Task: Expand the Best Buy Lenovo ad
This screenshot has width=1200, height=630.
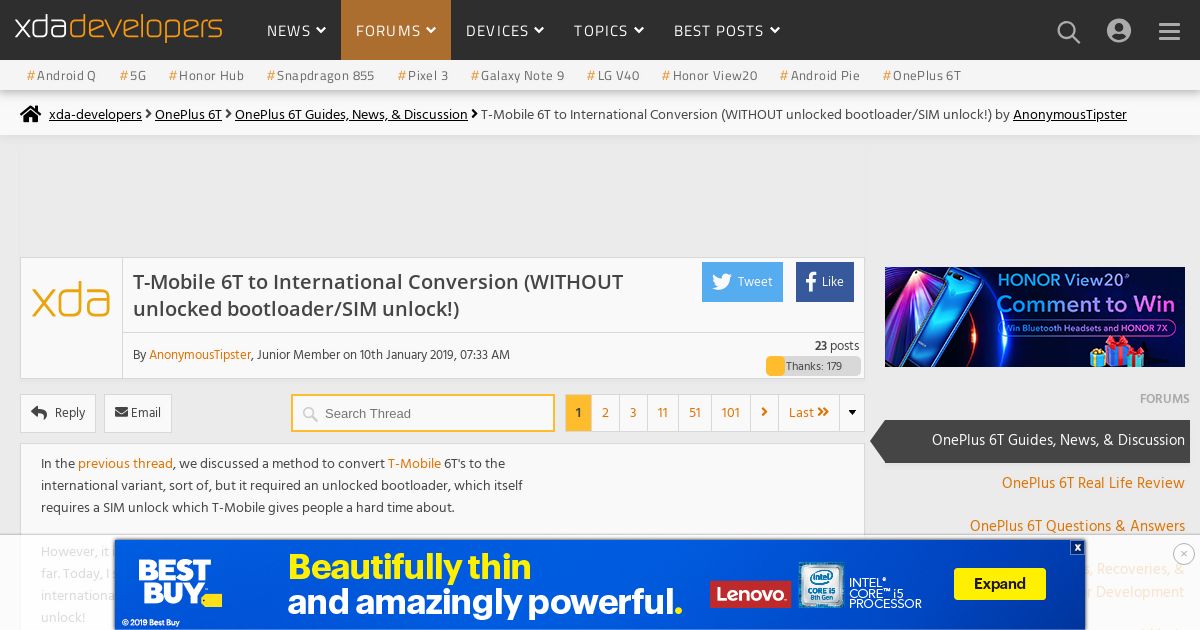Action: [x=1000, y=584]
